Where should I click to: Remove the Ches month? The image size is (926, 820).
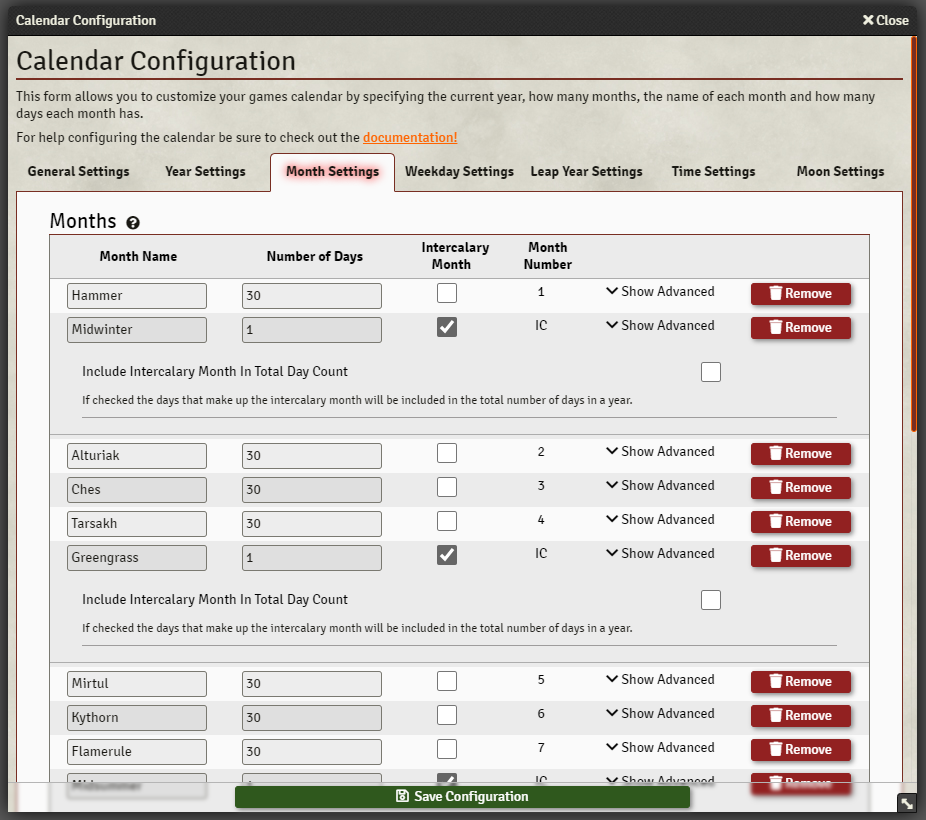(x=800, y=488)
